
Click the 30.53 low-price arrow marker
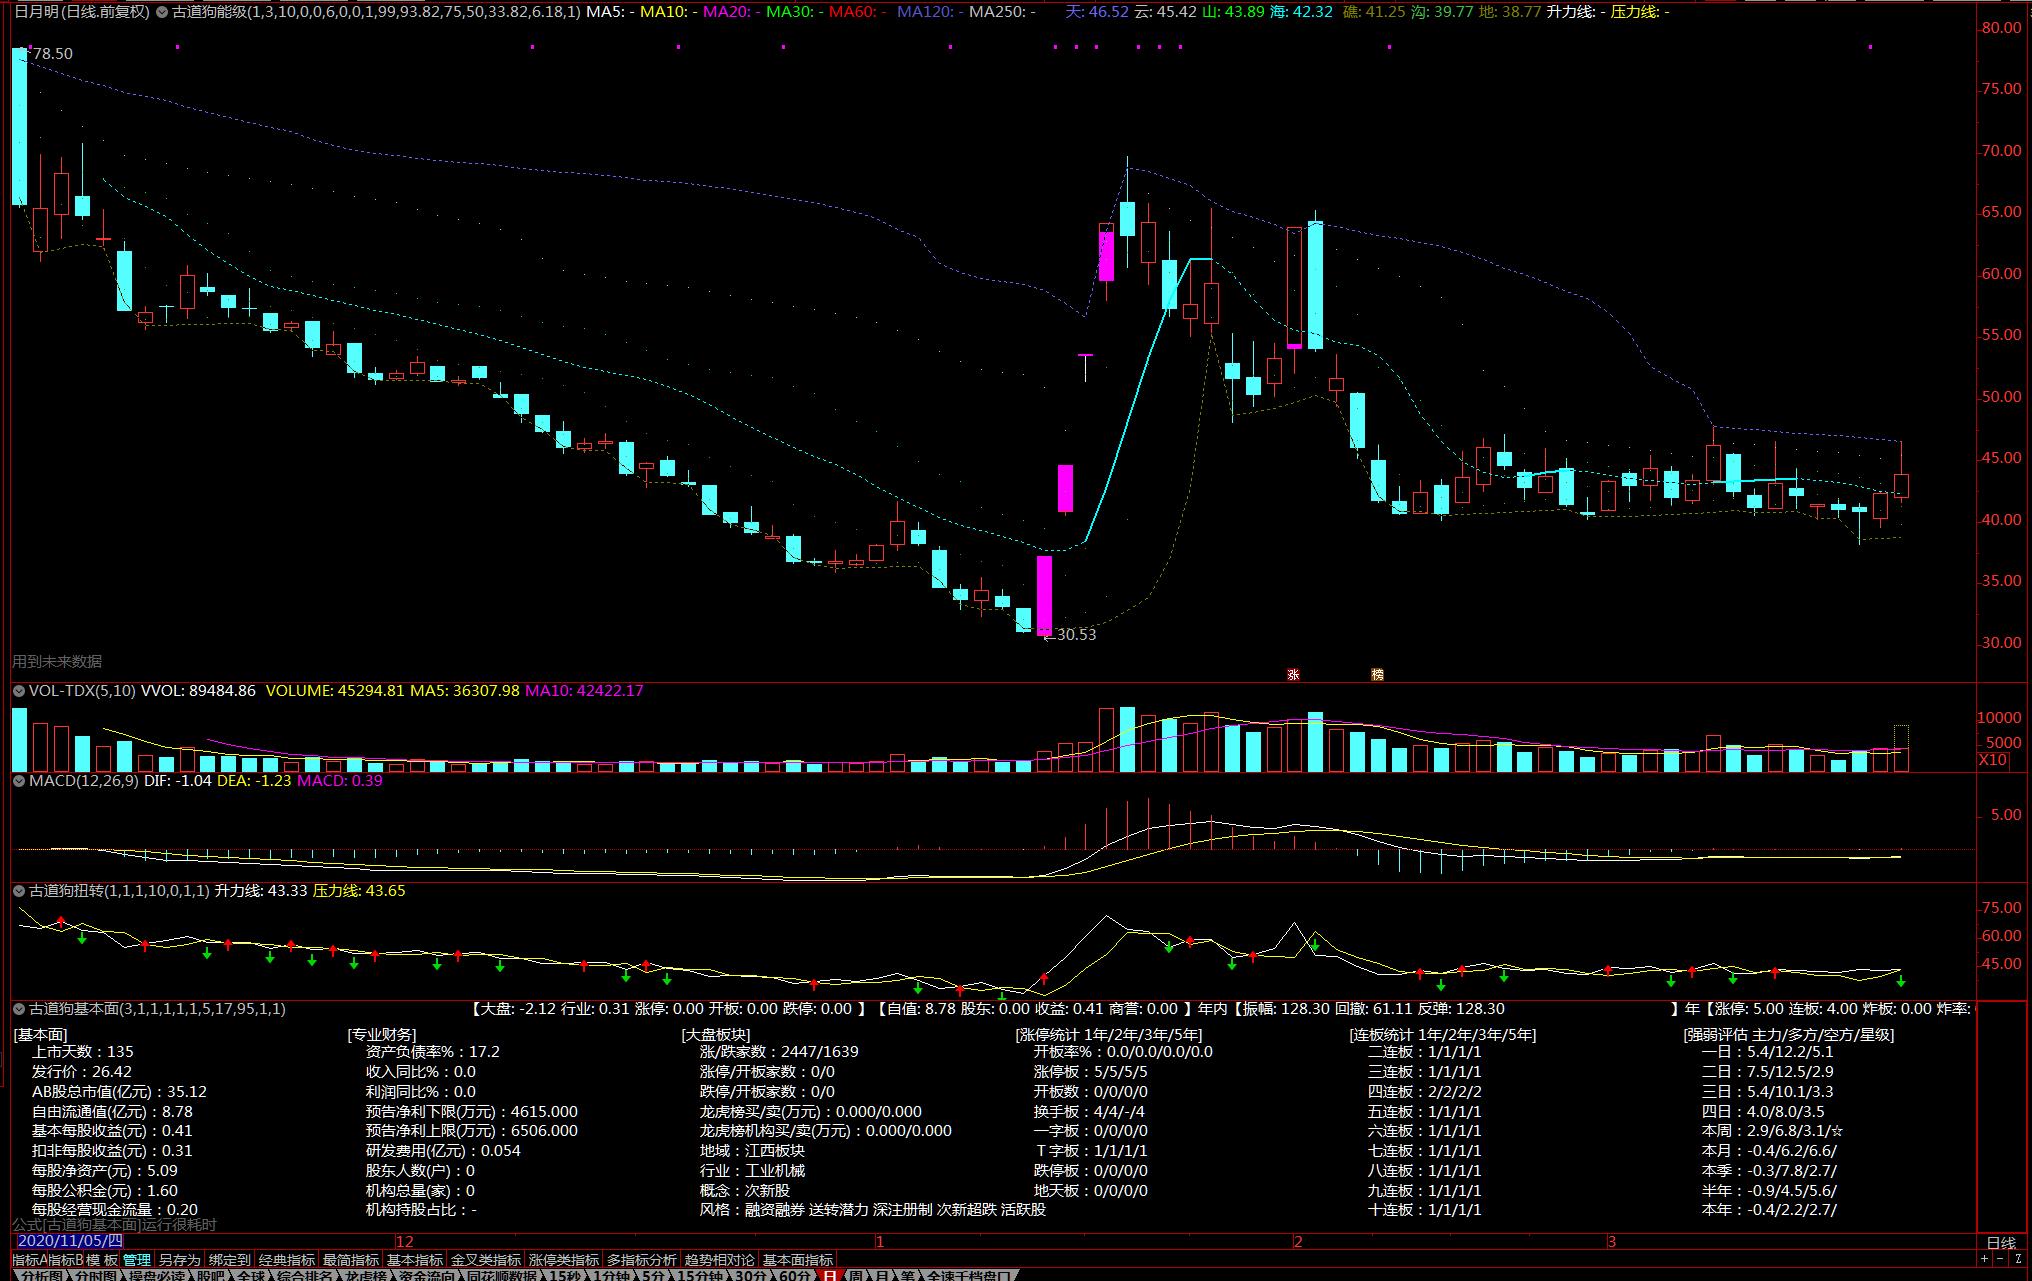[x=1070, y=635]
